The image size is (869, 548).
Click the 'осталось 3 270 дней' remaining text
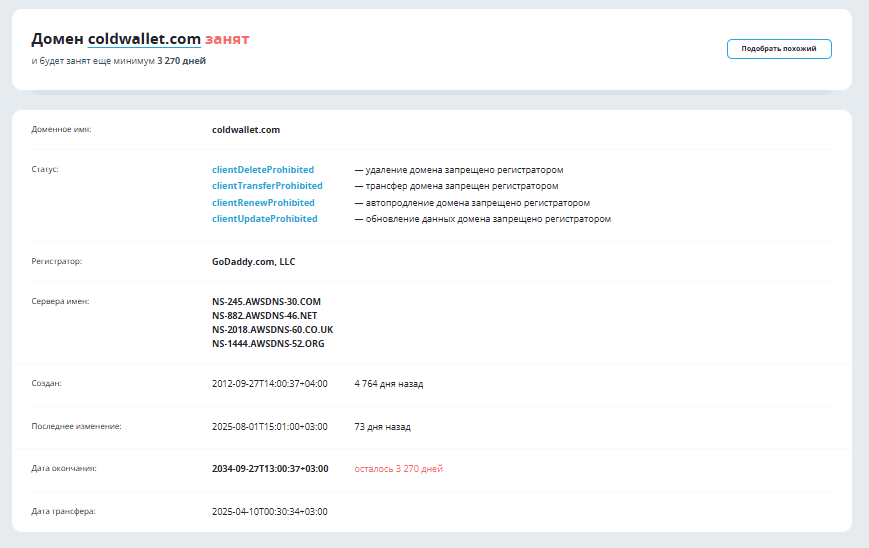pyautogui.click(x=398, y=468)
